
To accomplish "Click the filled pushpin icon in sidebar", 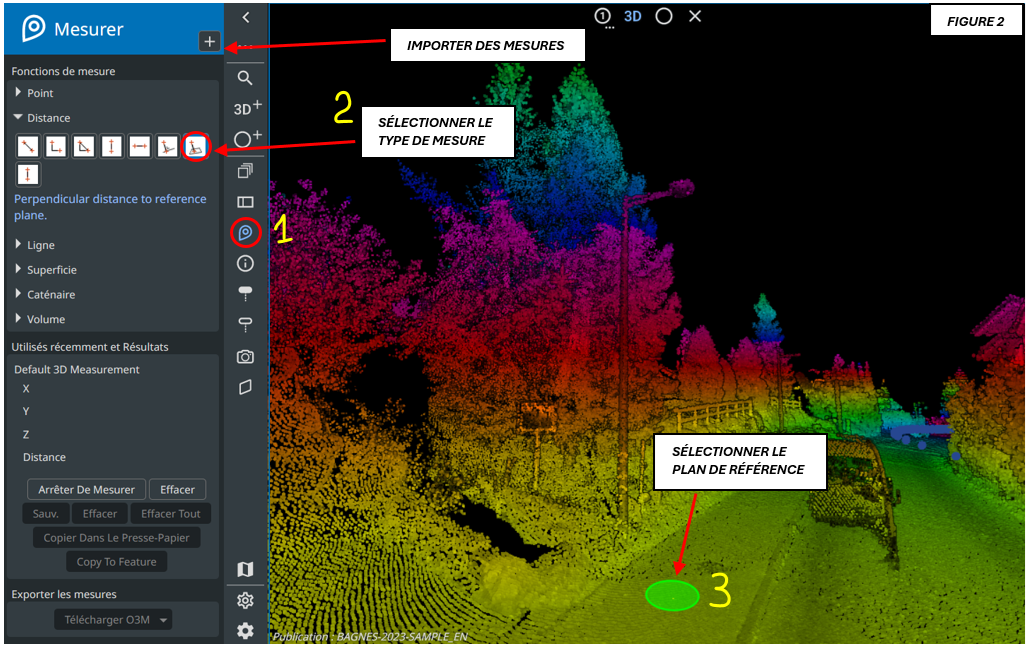I will pos(245,293).
